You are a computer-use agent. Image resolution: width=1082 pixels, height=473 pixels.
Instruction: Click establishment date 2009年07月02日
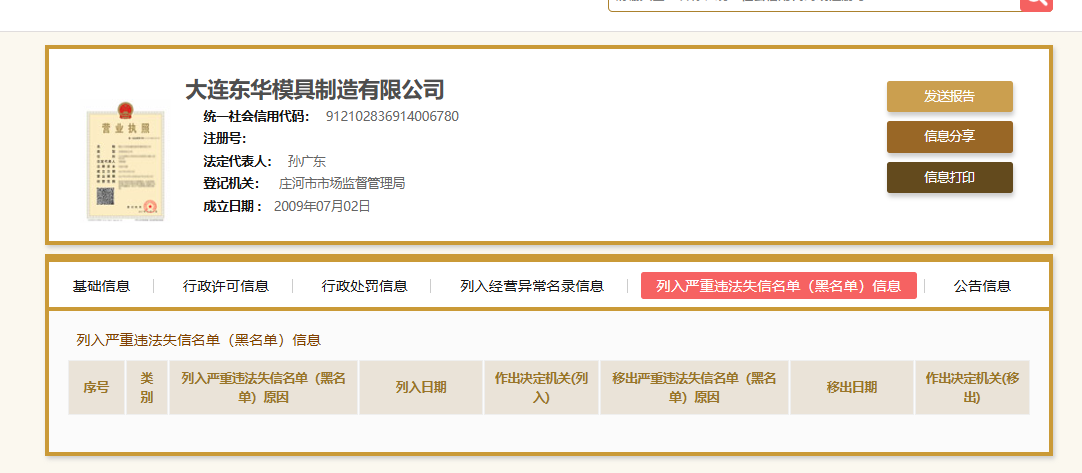tap(322, 206)
